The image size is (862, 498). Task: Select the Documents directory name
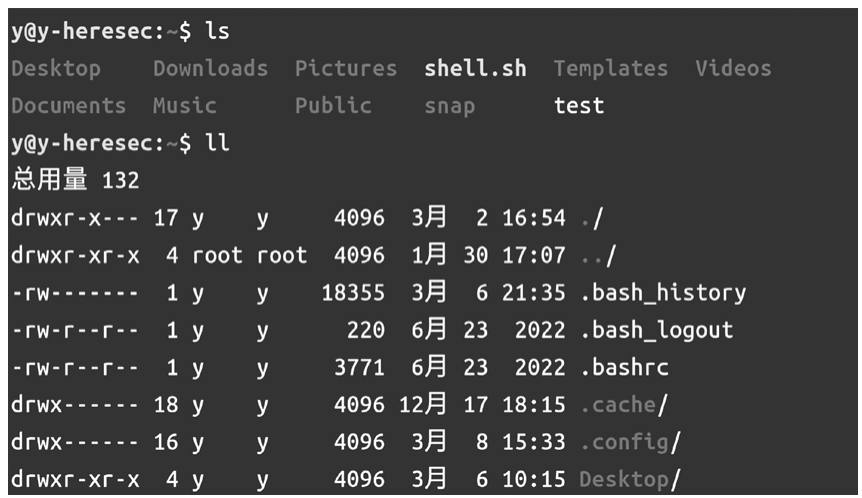pos(68,106)
